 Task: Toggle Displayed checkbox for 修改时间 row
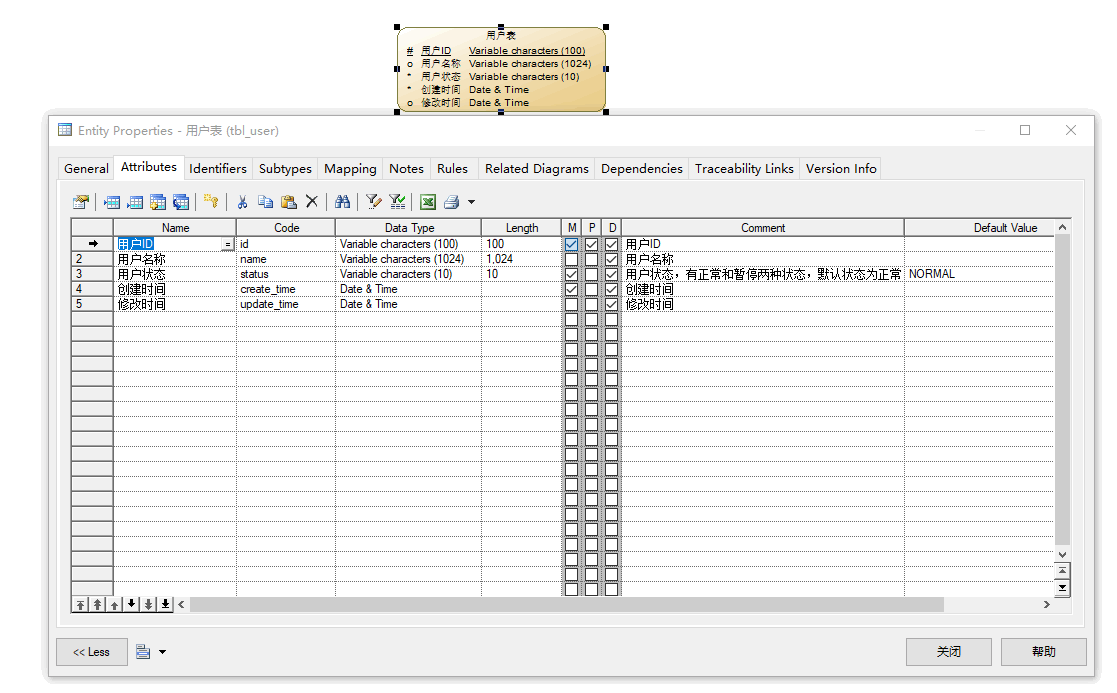click(x=611, y=304)
